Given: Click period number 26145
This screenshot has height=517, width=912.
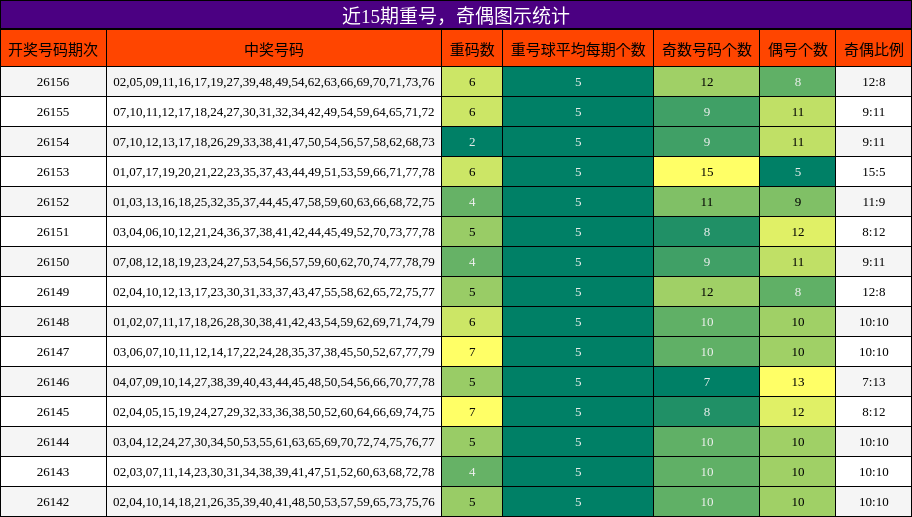Looking at the screenshot, I should pyautogui.click(x=53, y=412).
